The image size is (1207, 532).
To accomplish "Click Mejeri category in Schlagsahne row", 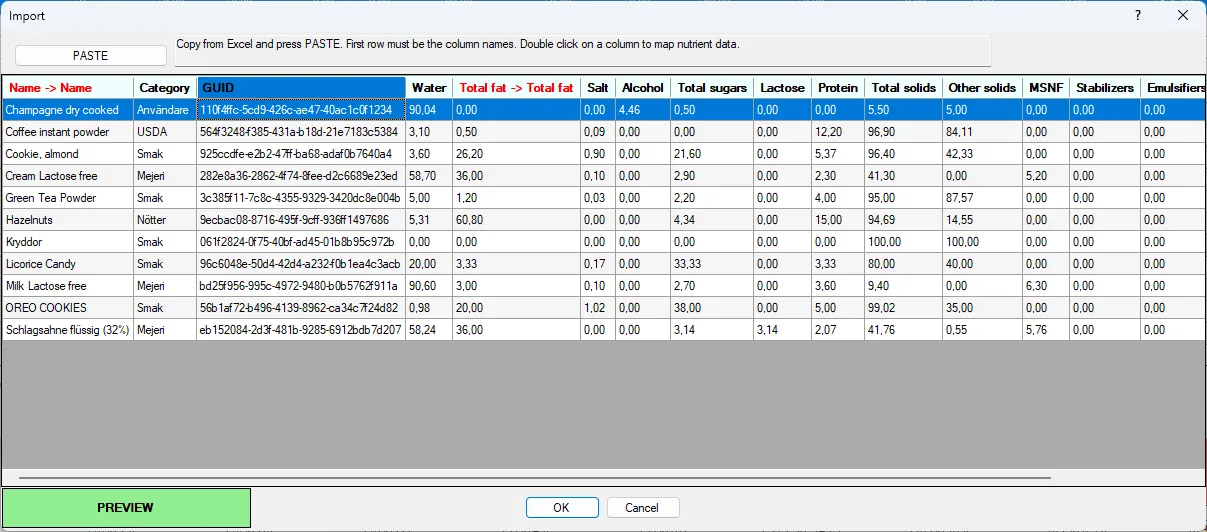I will coord(164,330).
